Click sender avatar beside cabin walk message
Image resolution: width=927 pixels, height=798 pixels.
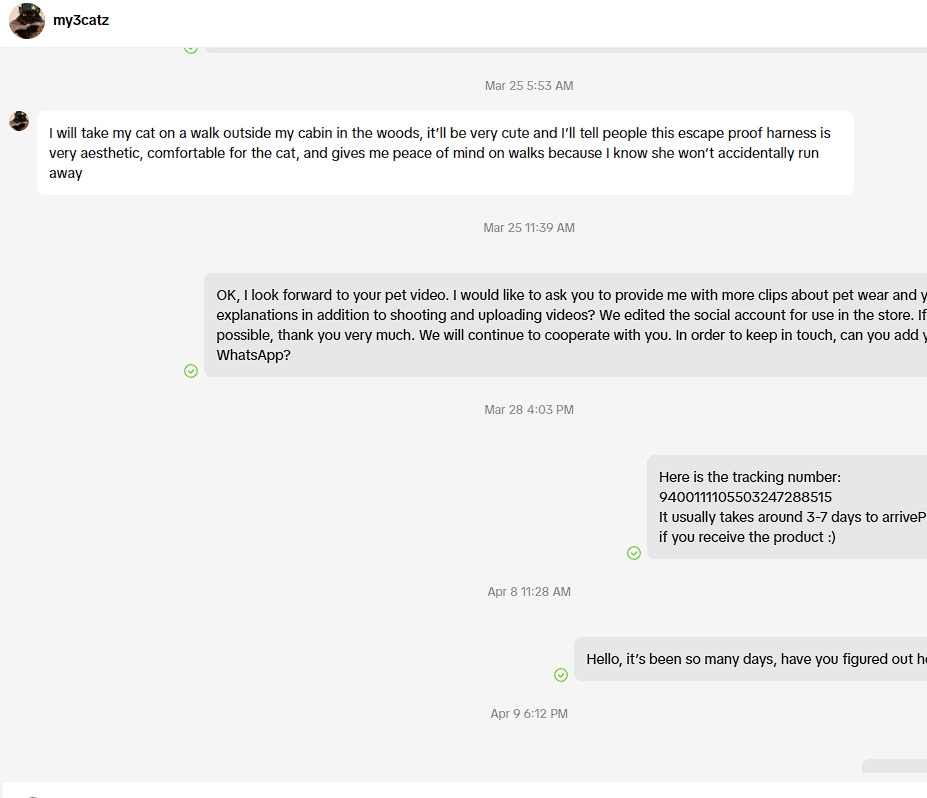coord(19,121)
